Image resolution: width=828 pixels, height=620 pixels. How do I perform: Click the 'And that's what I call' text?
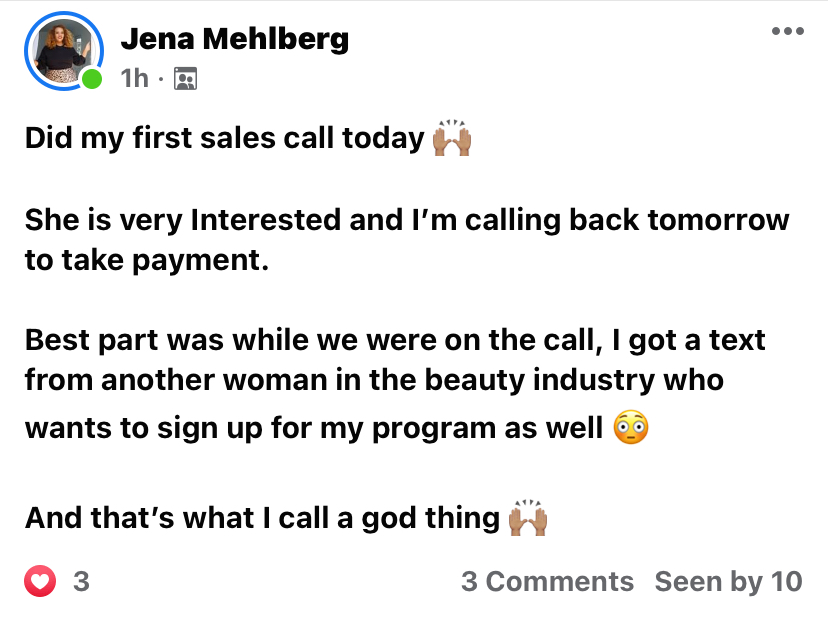(262, 517)
